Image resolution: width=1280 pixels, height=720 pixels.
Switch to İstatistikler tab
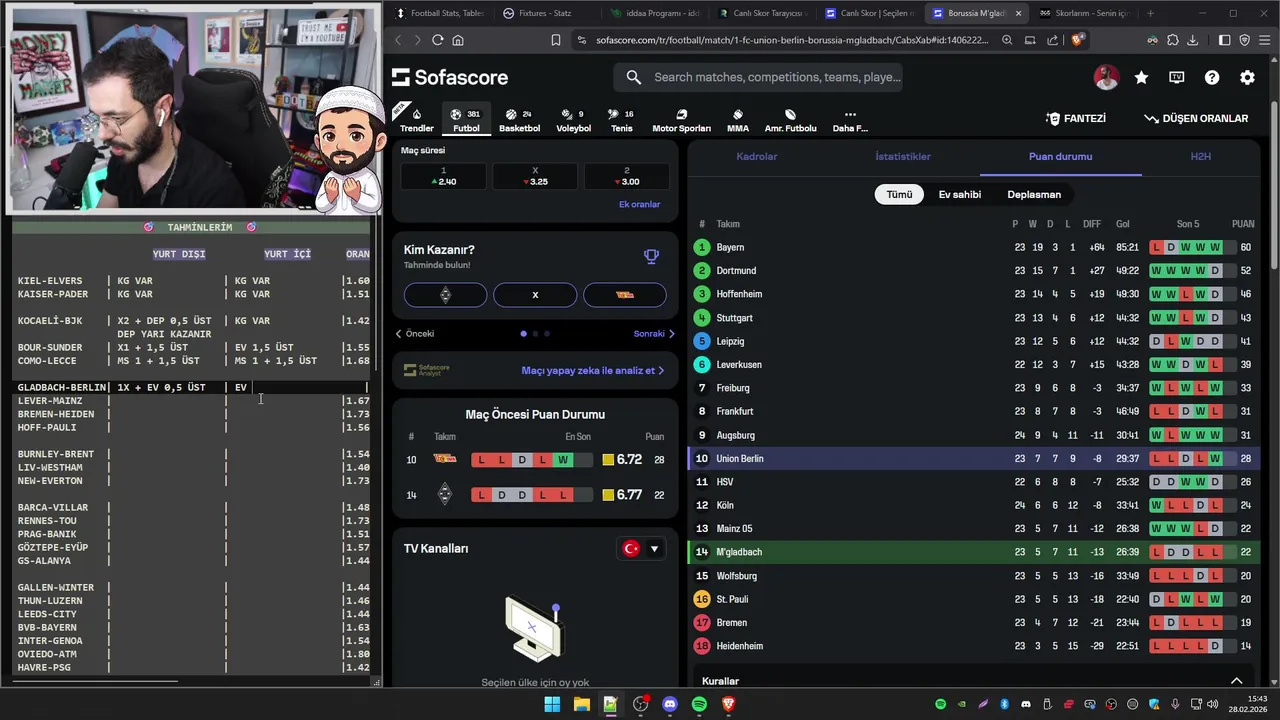(903, 156)
